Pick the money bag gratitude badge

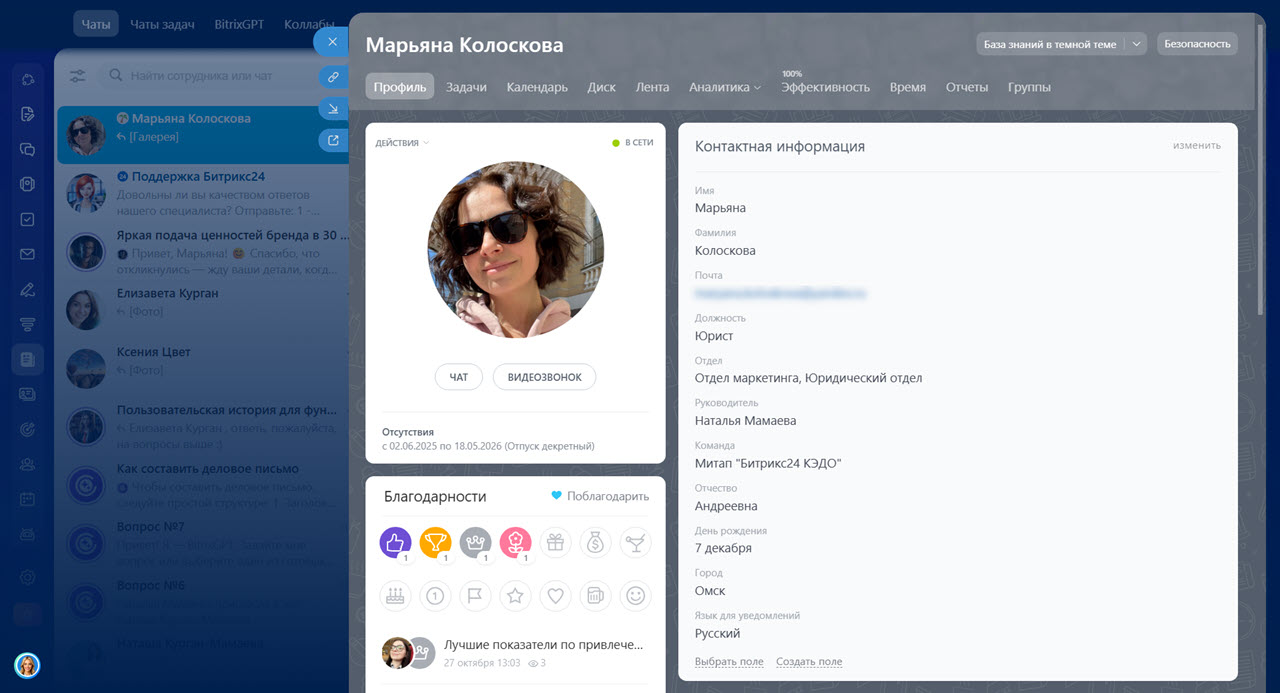point(596,543)
